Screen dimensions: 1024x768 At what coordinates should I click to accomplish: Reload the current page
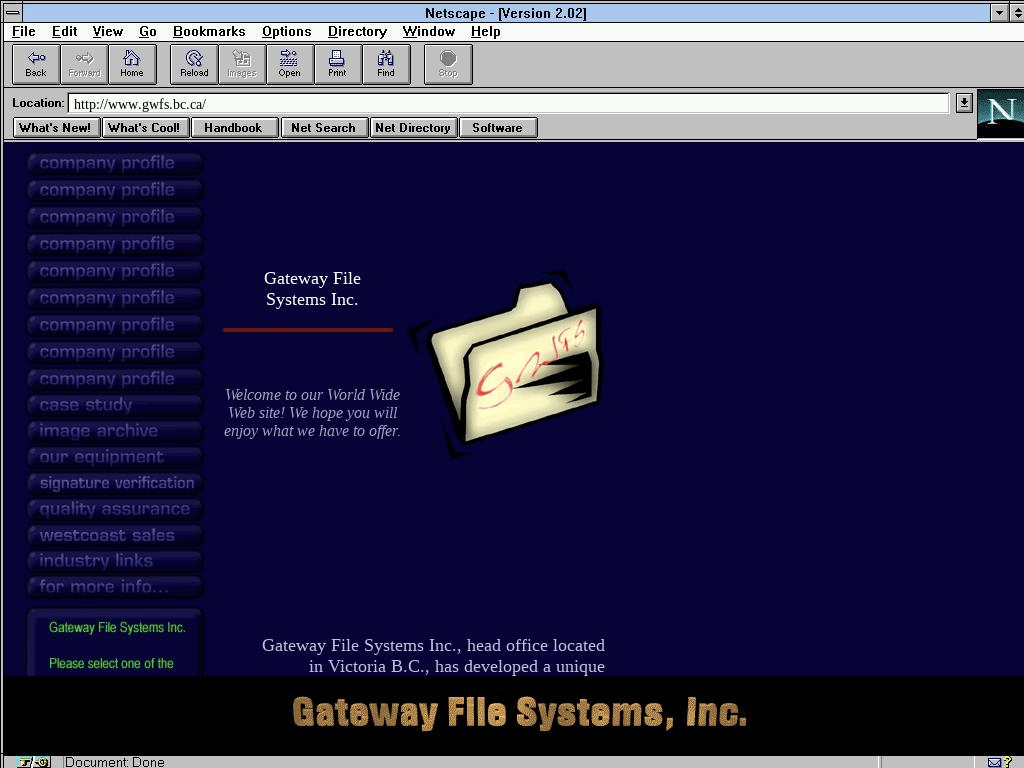[x=194, y=64]
